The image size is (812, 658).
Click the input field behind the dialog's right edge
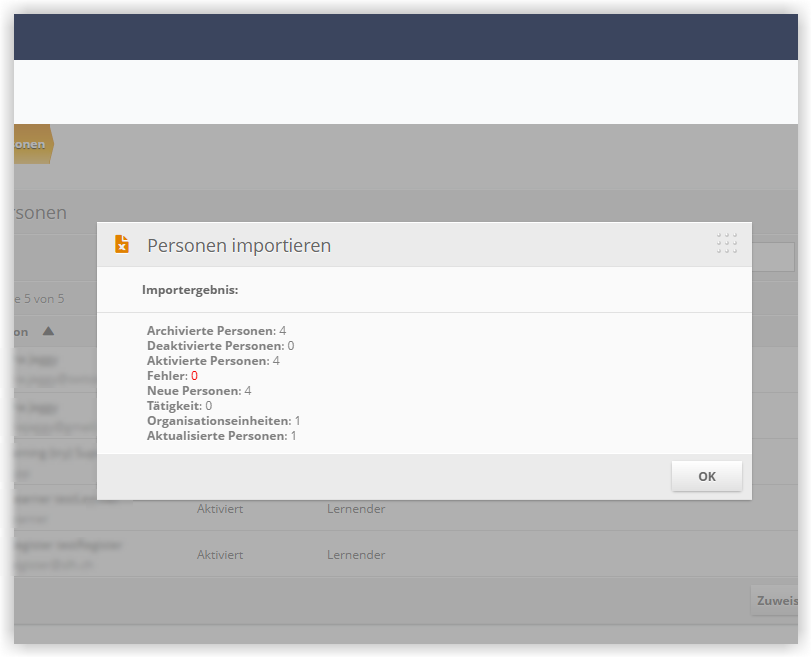pyautogui.click(x=773, y=257)
